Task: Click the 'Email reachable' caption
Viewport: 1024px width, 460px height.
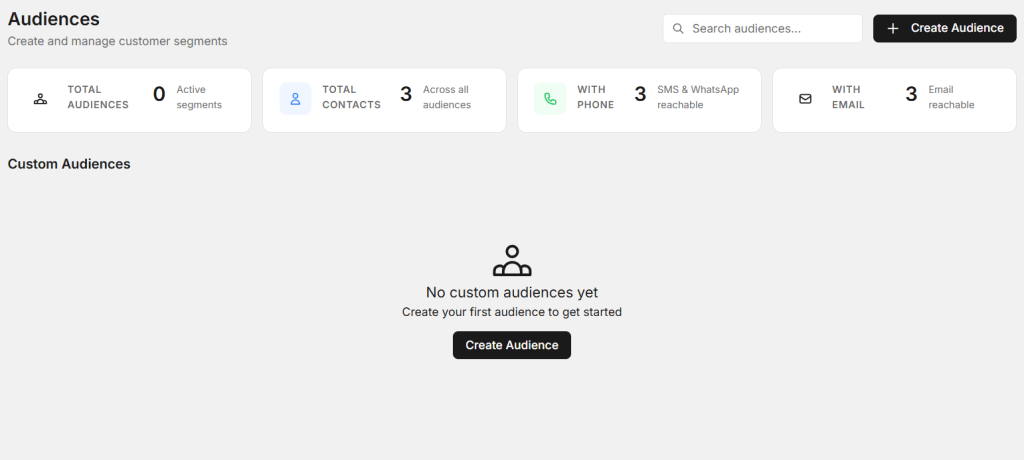Action: tap(952, 97)
